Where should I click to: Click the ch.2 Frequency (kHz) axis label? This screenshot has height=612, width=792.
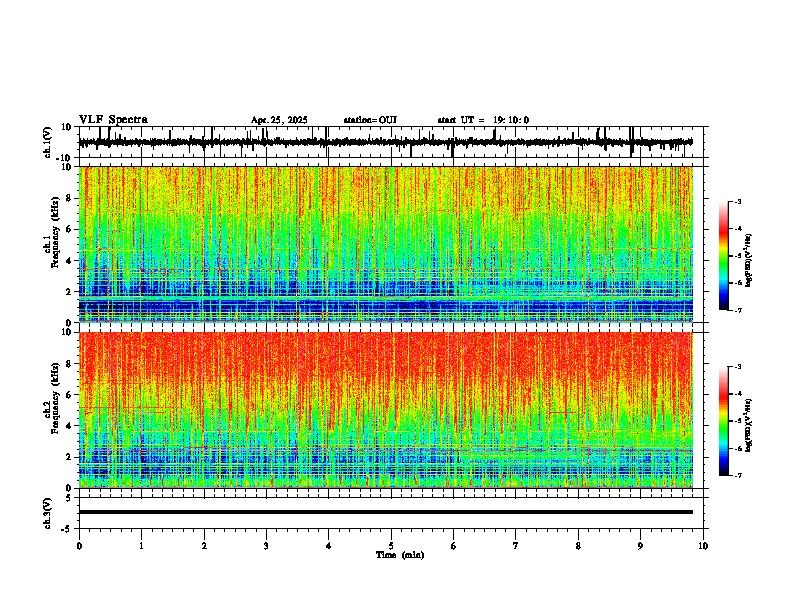tap(52, 398)
